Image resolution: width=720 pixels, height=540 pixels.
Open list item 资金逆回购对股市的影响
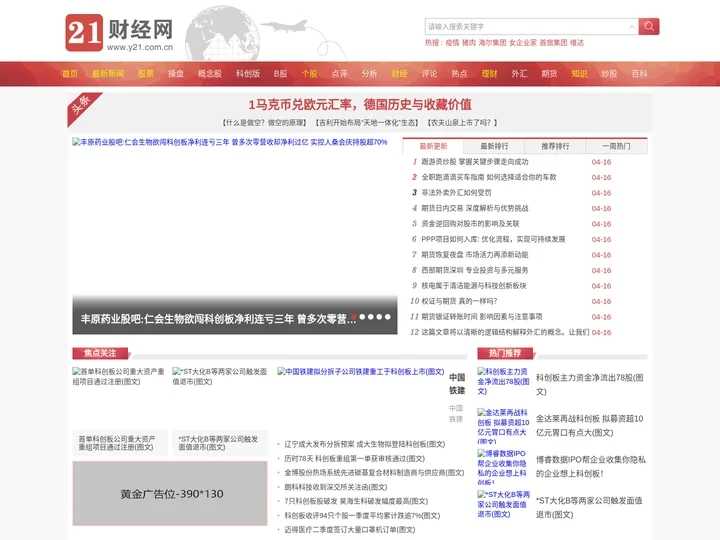point(470,224)
